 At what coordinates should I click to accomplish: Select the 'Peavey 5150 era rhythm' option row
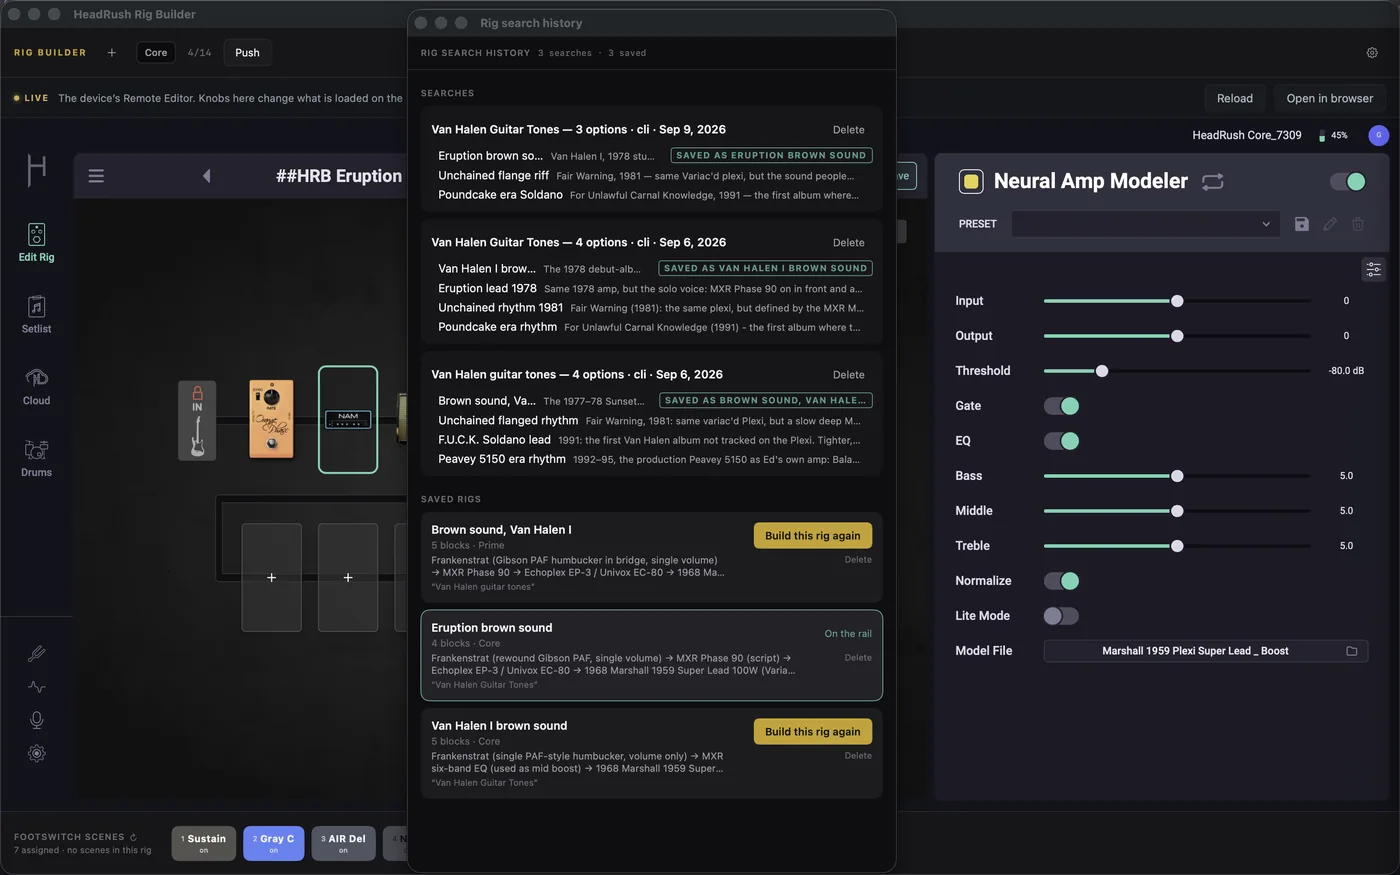pos(652,459)
